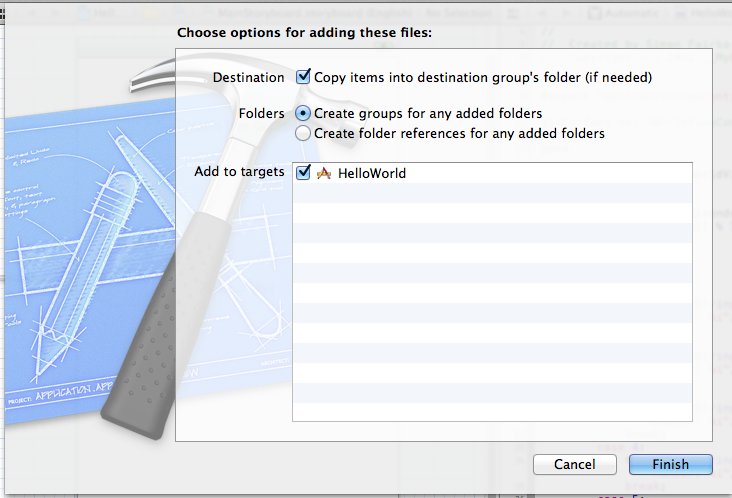The image size is (732, 498).
Task: Click the 'Create groups for any added folders' text
Action: (x=428, y=113)
